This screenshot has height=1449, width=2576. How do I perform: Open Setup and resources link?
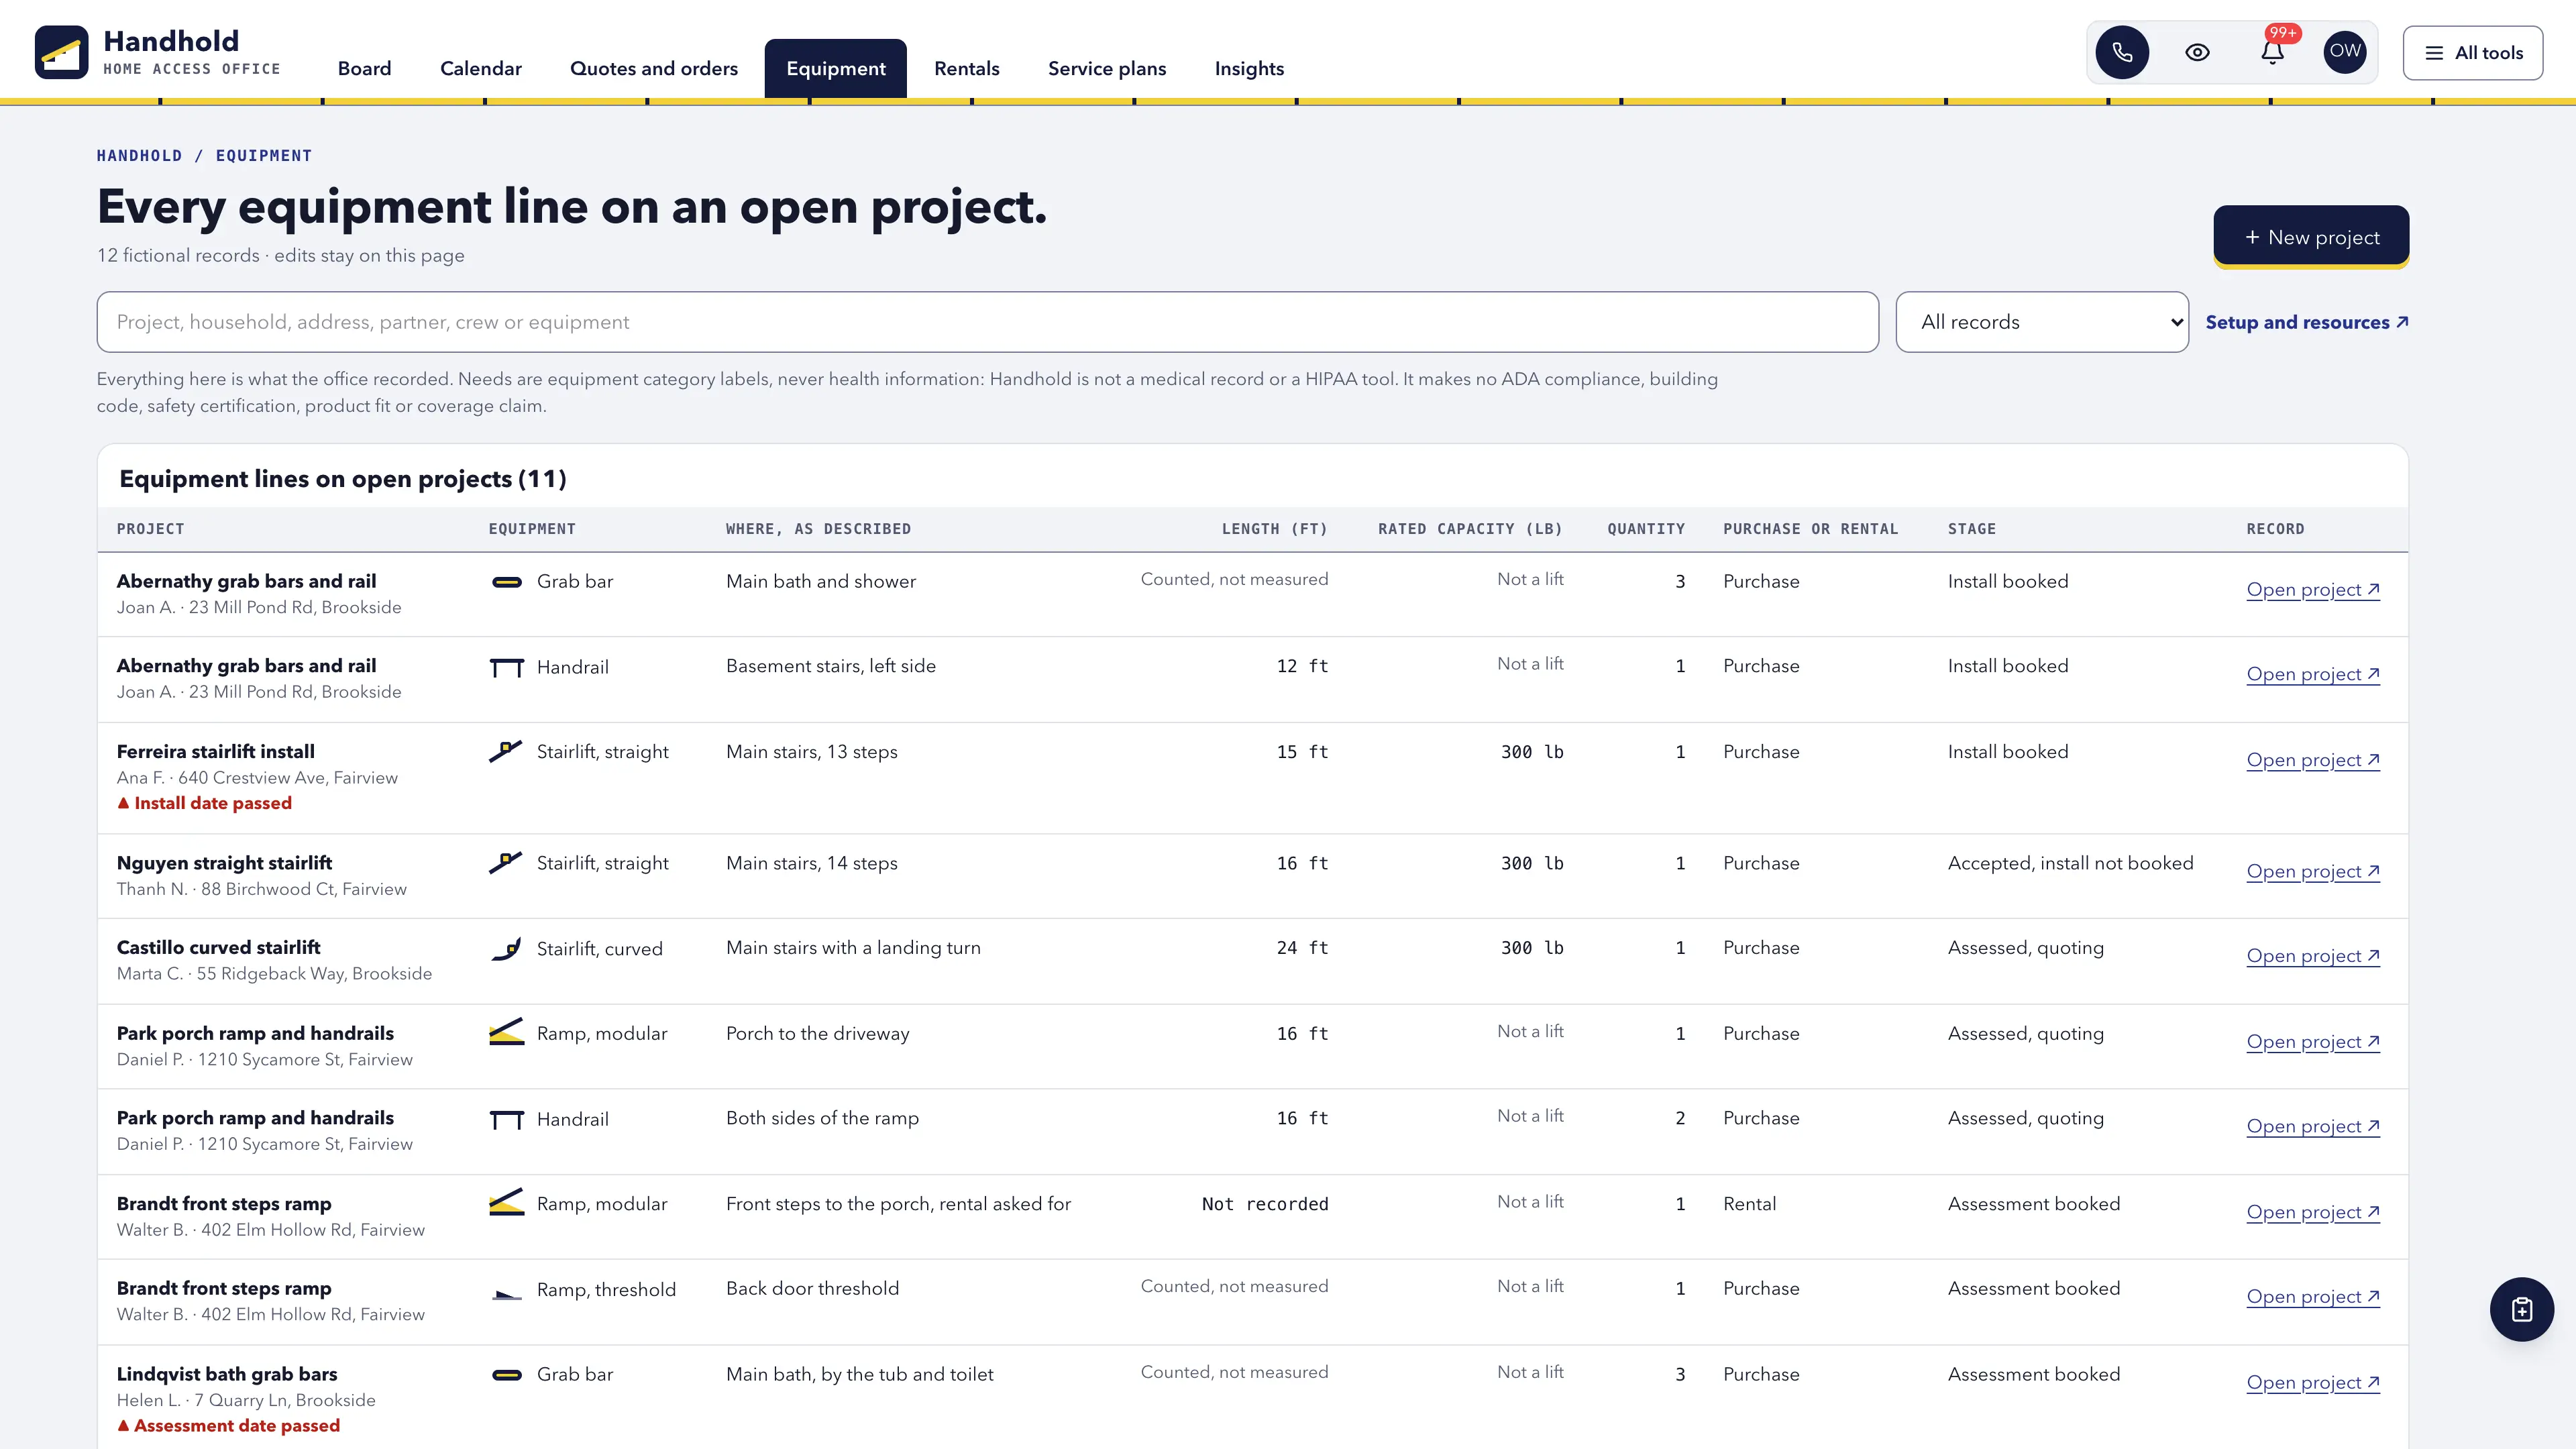2307,322
